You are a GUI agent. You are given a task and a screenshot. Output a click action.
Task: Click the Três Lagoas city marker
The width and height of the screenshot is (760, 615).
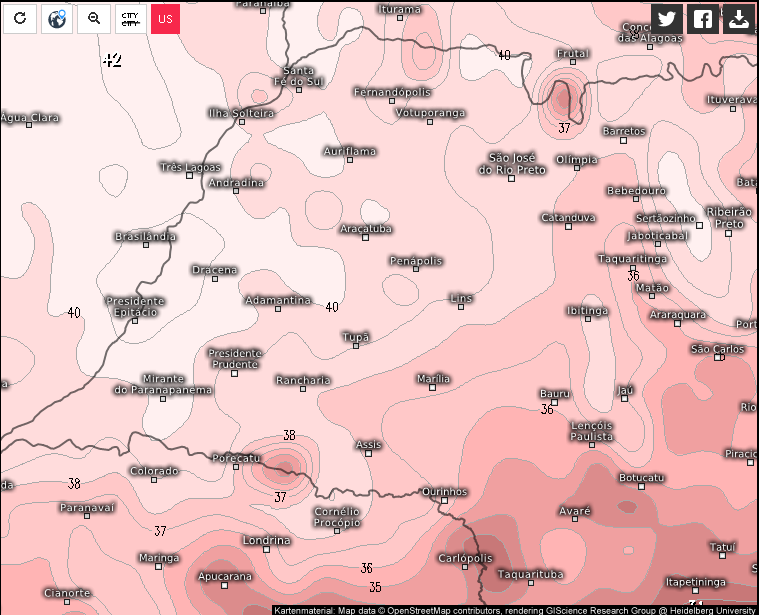[189, 176]
